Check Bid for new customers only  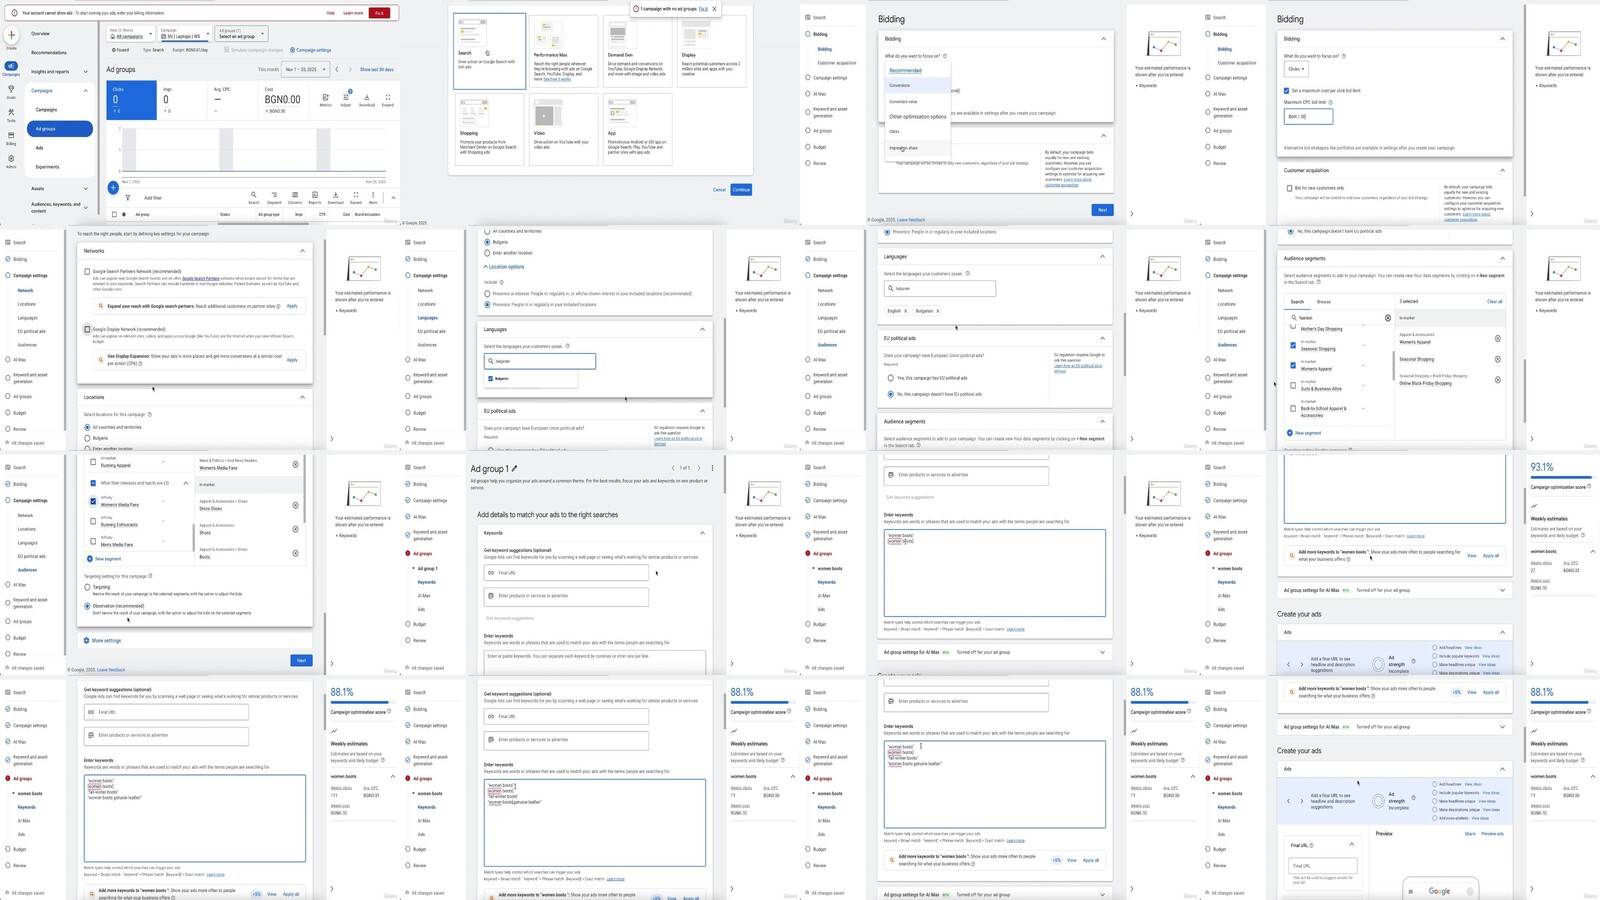click(1289, 188)
